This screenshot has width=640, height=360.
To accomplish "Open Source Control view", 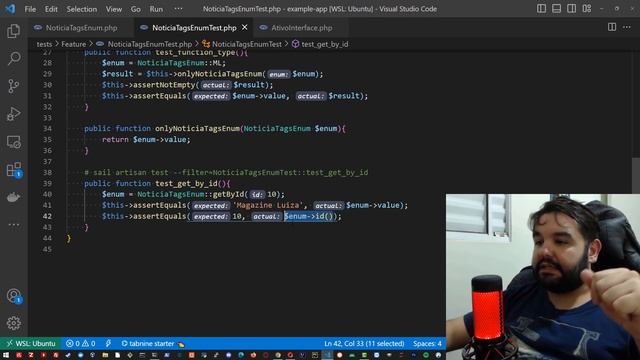I will 13,86.
